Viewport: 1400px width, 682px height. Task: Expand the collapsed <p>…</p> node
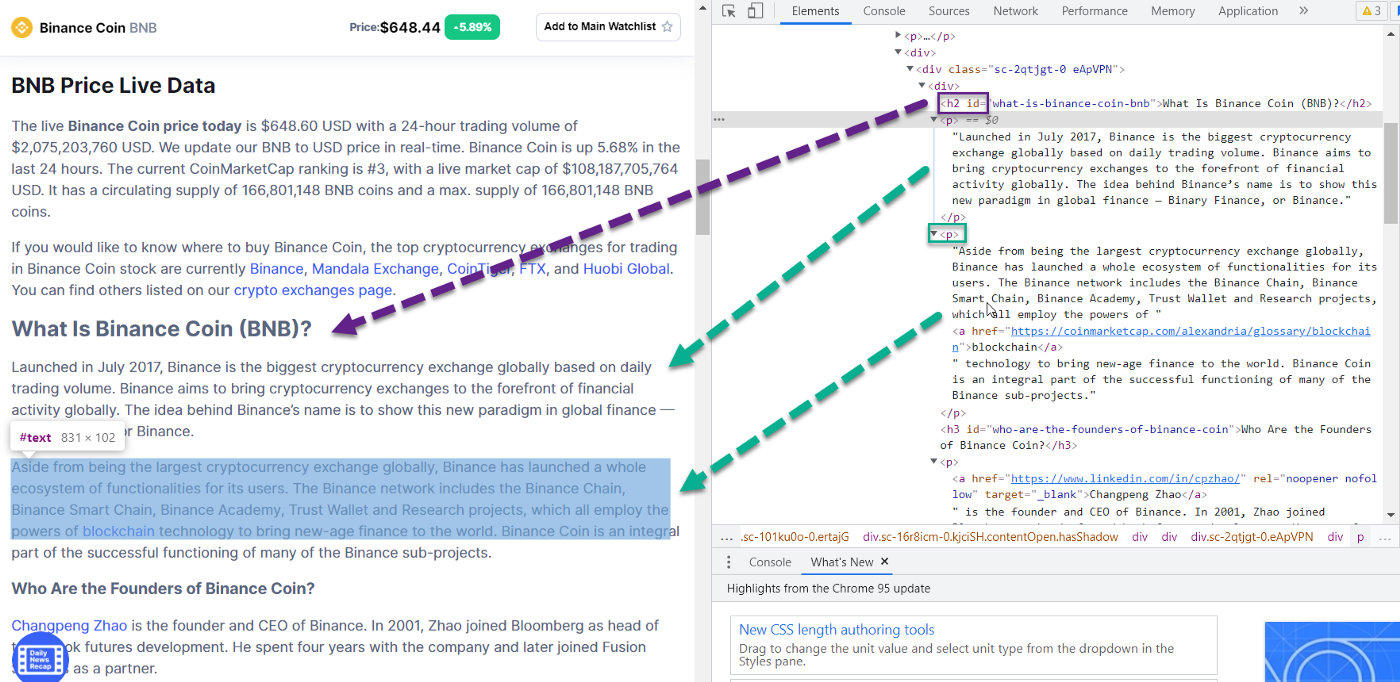898,36
